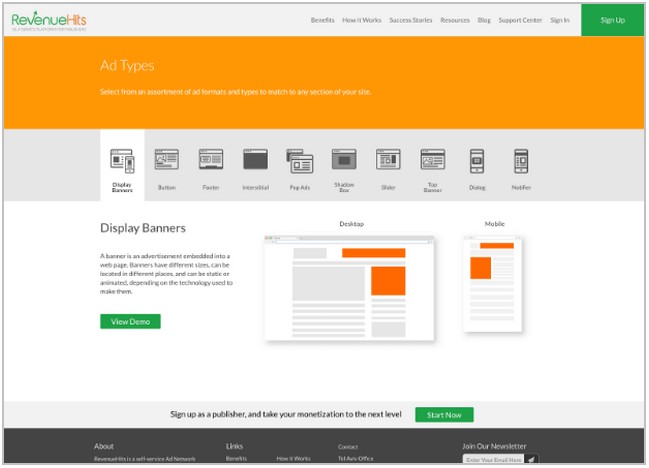Click the About footer heading
The height and width of the screenshot is (468, 649).
click(x=103, y=446)
